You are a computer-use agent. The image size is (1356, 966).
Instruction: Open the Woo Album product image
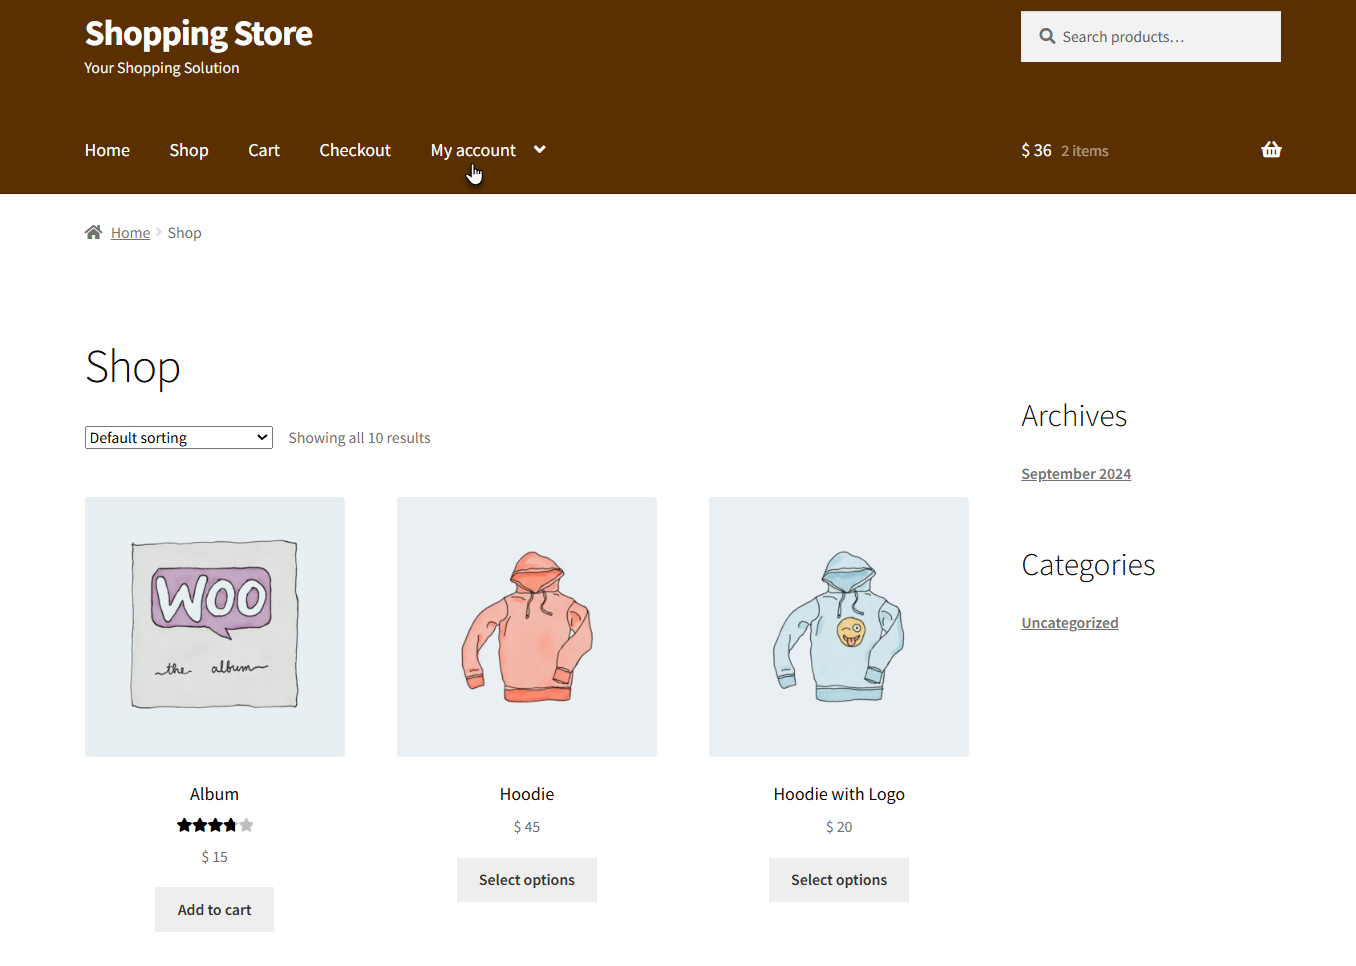point(215,627)
